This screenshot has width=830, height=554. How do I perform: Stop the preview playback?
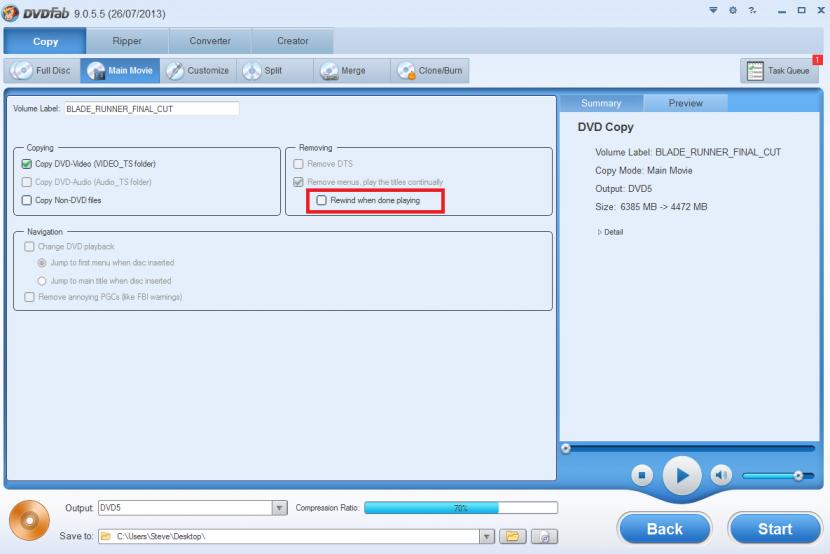tap(642, 475)
